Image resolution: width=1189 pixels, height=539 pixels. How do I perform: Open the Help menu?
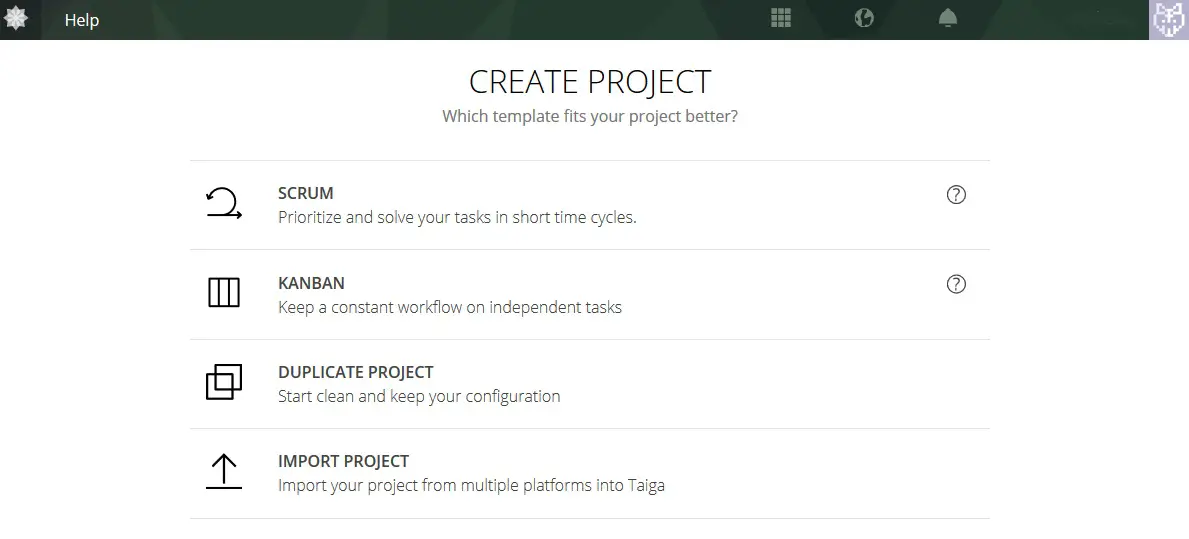click(82, 20)
